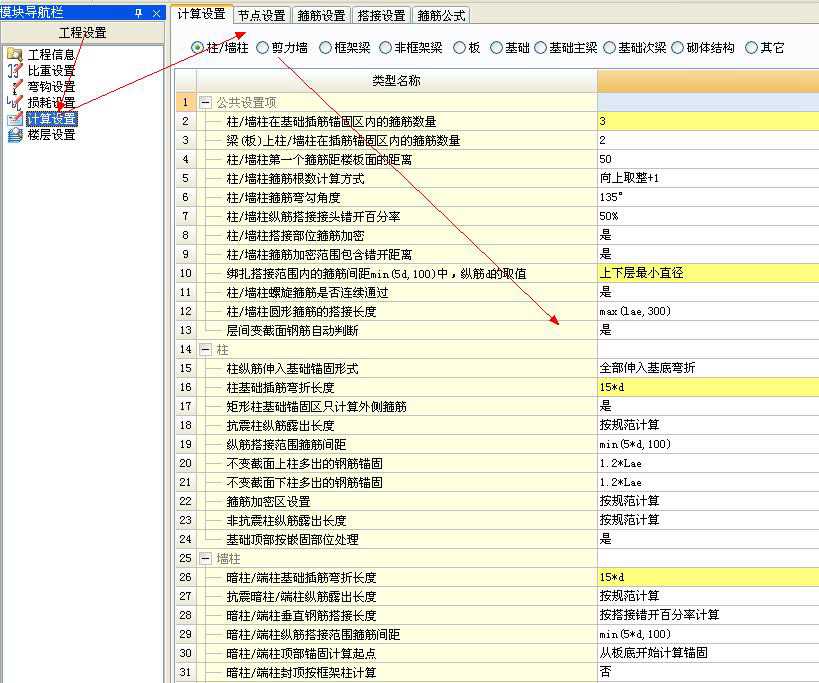This screenshot has width=819, height=683.
Task: Click the 从板底开始计算锚固 value cell
Action: (708, 653)
